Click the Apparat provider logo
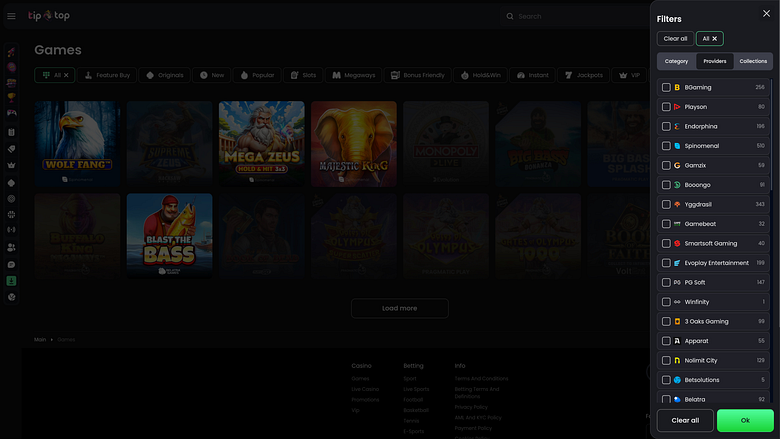The image size is (780, 439). (x=677, y=341)
